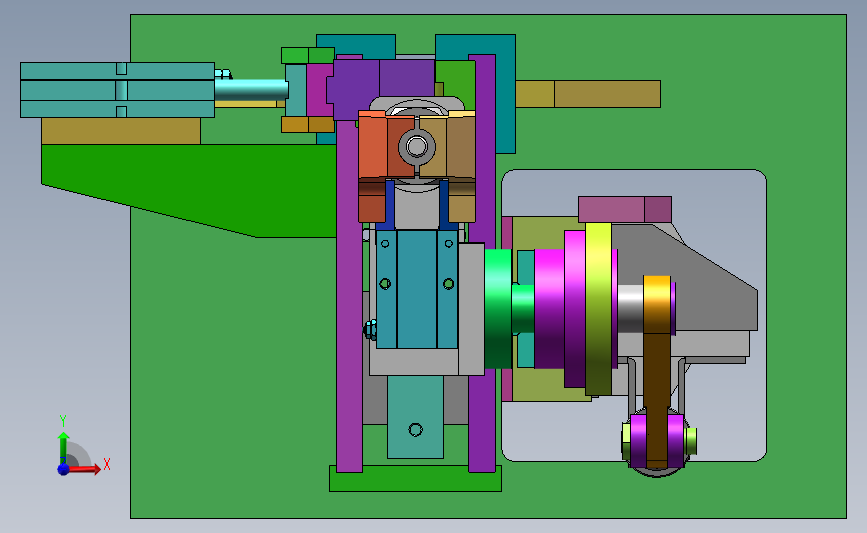This screenshot has width=867, height=533.
Task: Select the orange clamp block beside the bearing
Action: coord(373,145)
